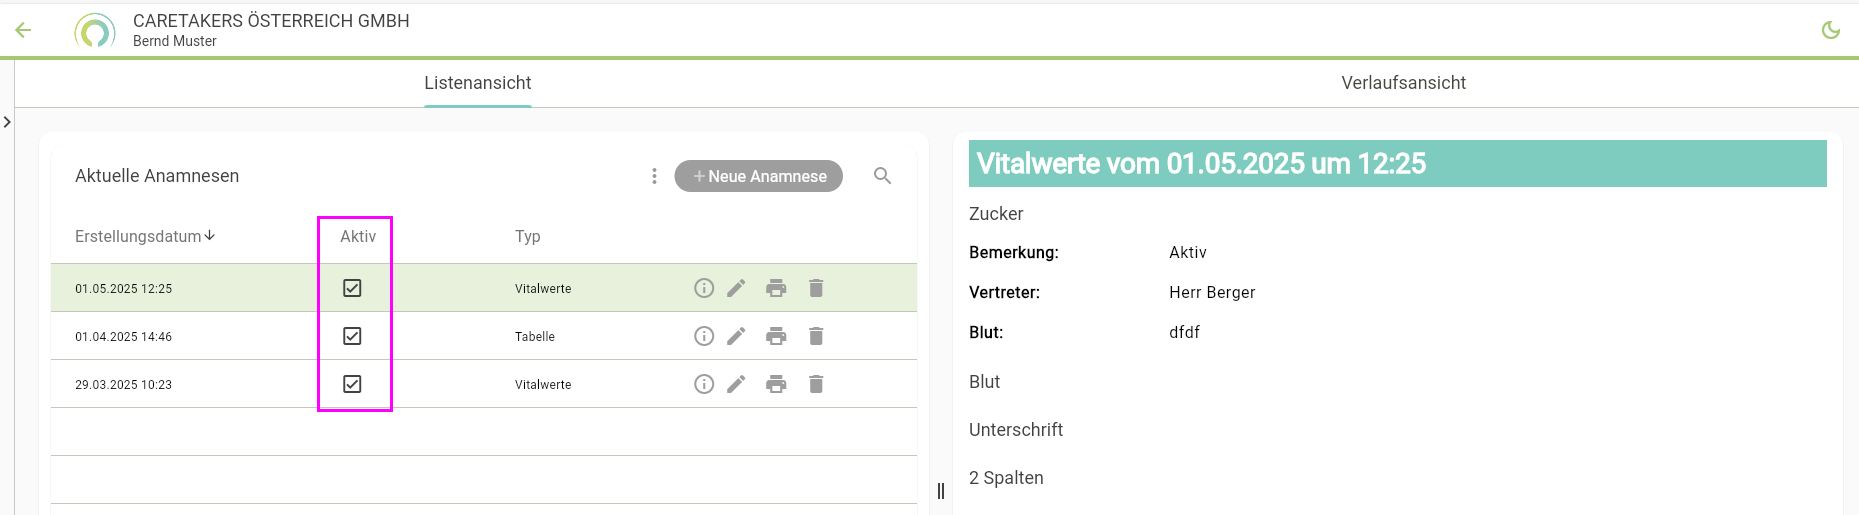Print the 01.05.2025 Vitalwerte entry
Screen dimensions: 1859x515
(776, 288)
